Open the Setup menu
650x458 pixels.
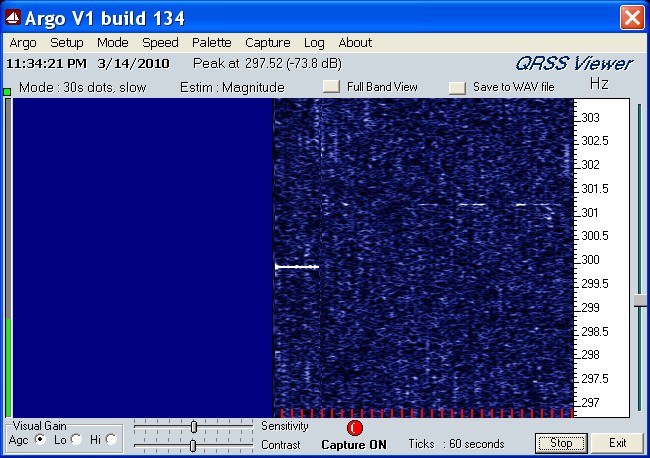click(x=67, y=43)
